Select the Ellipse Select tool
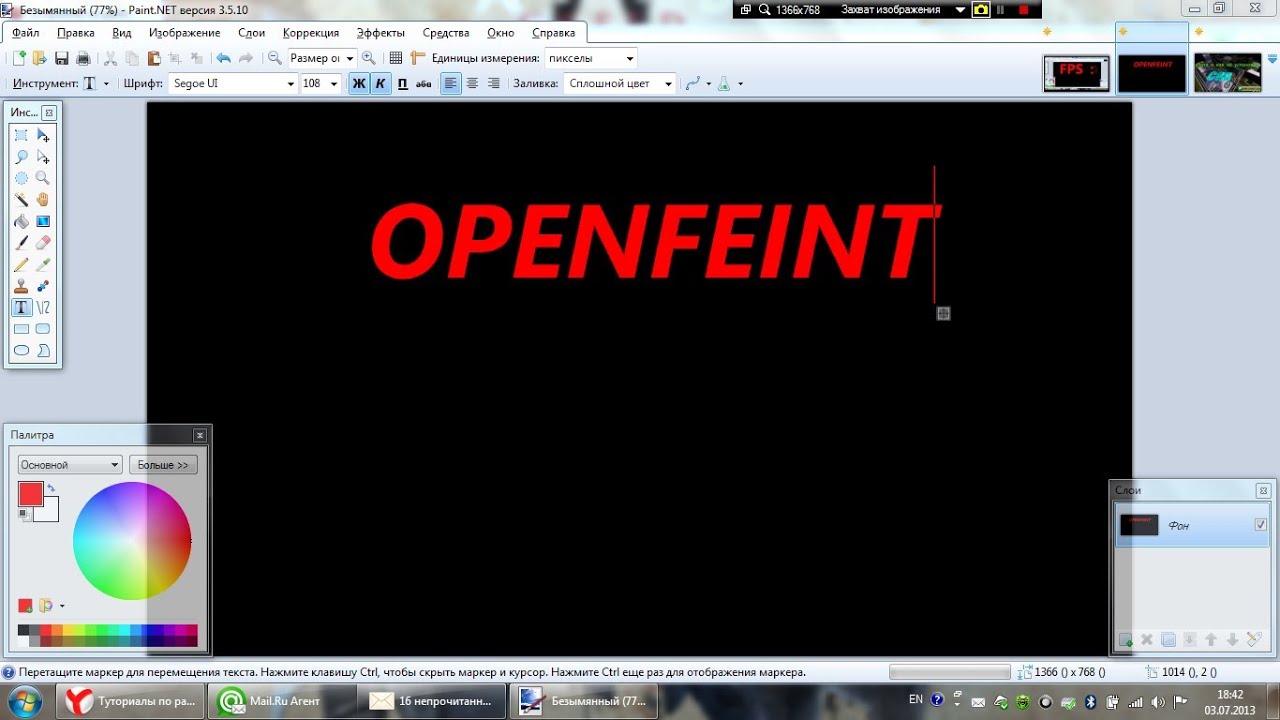Screen dimensions: 1280x720 (21, 178)
